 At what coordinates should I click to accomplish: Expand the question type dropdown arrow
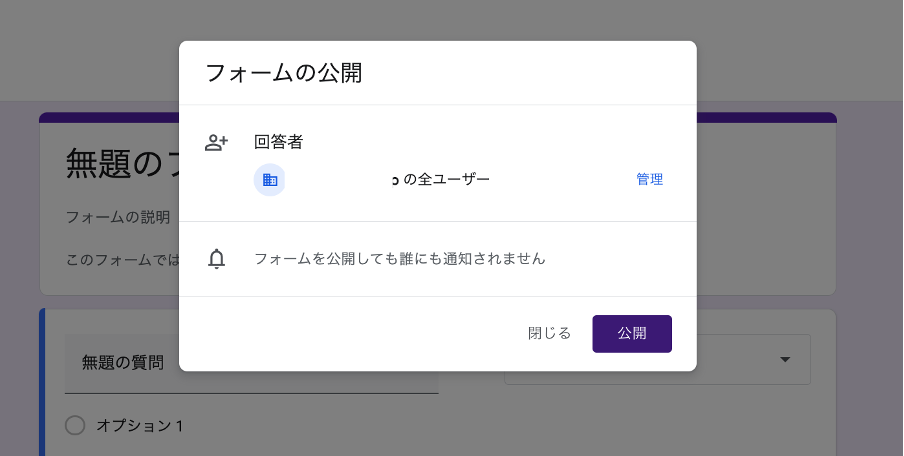click(785, 360)
